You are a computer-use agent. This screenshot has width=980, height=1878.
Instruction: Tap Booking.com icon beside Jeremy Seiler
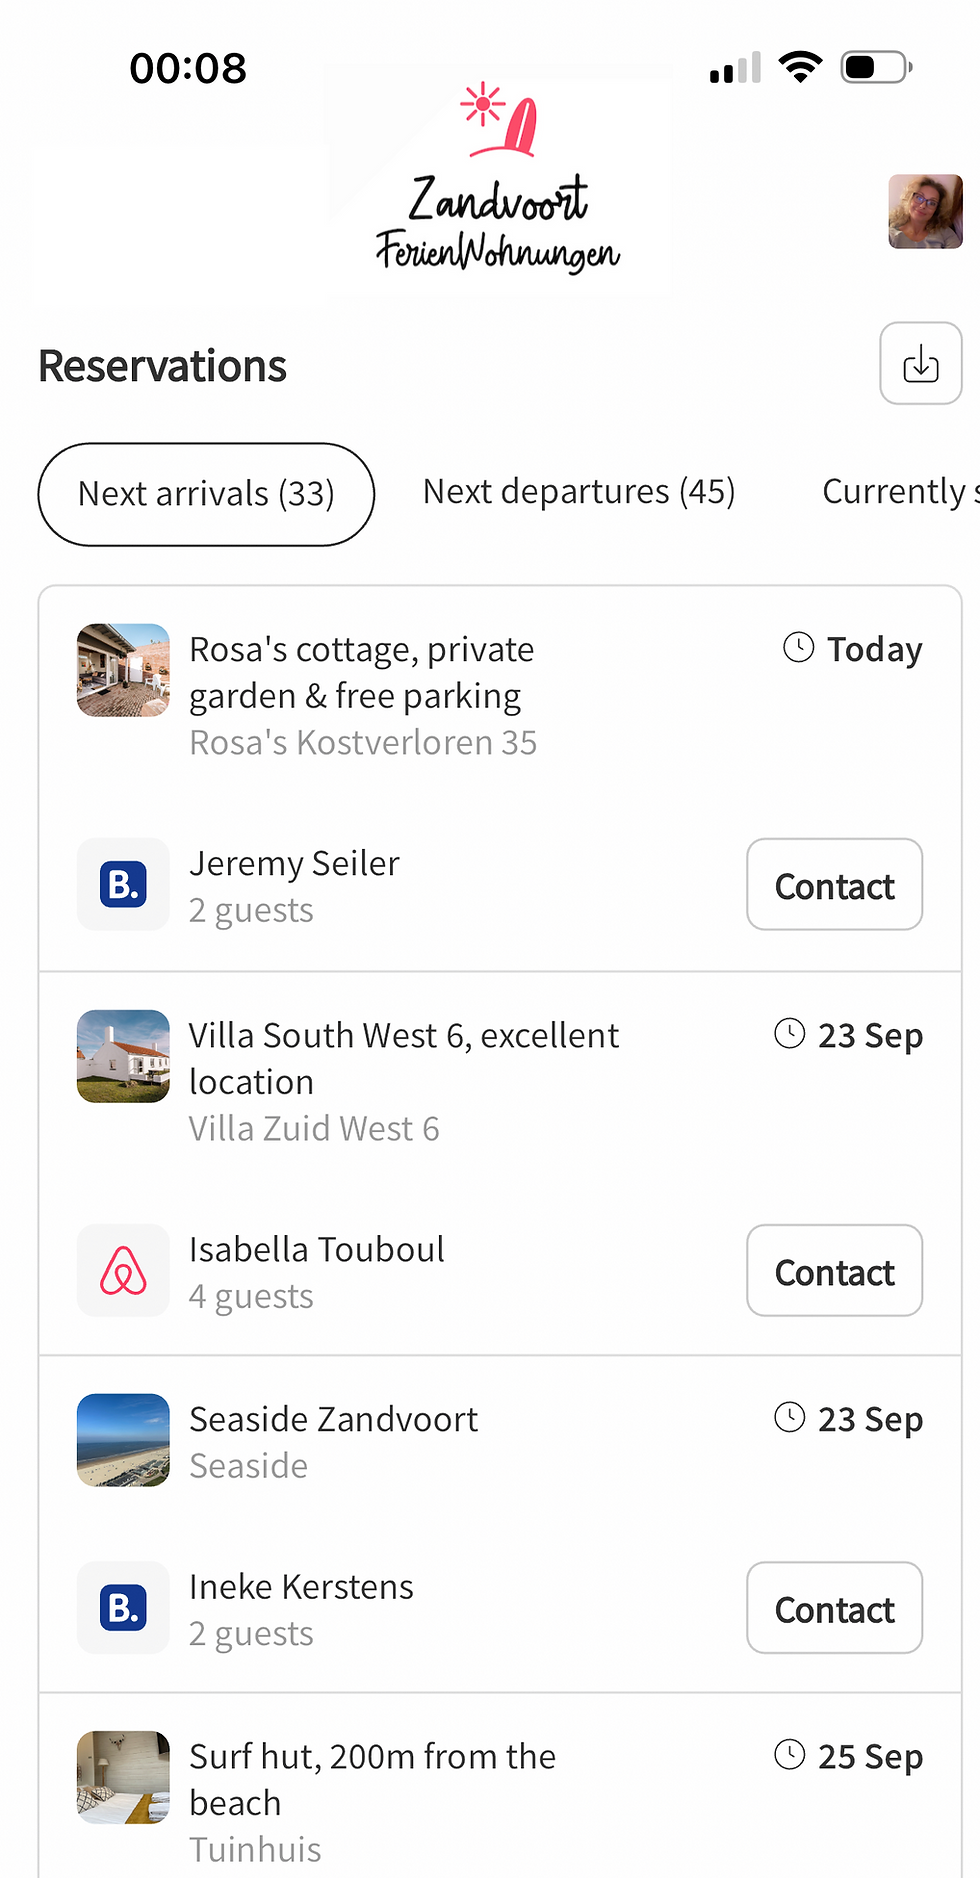[x=123, y=885]
